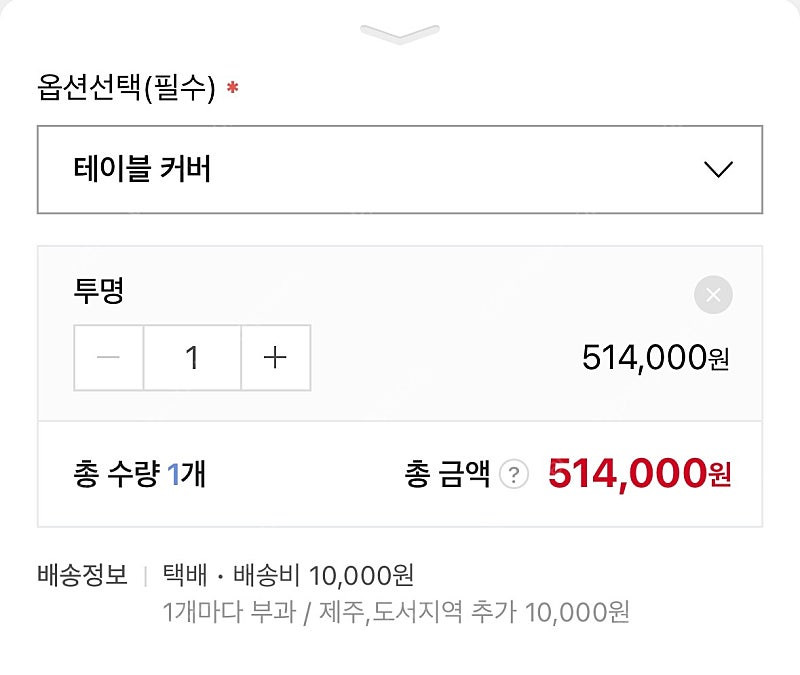800x675 pixels.
Task: Collapse the panel using the top chevron
Action: click(400, 30)
